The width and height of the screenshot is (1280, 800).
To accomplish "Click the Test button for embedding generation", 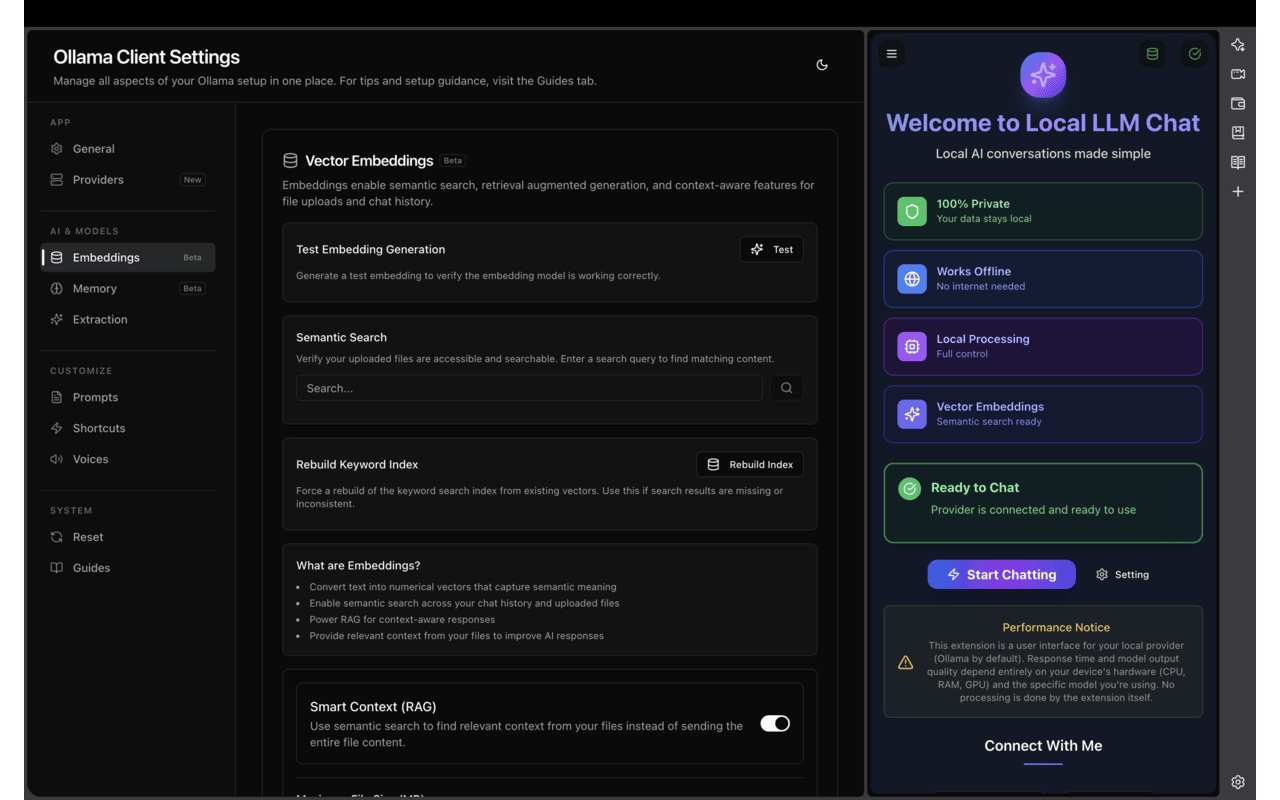I will tap(771, 250).
